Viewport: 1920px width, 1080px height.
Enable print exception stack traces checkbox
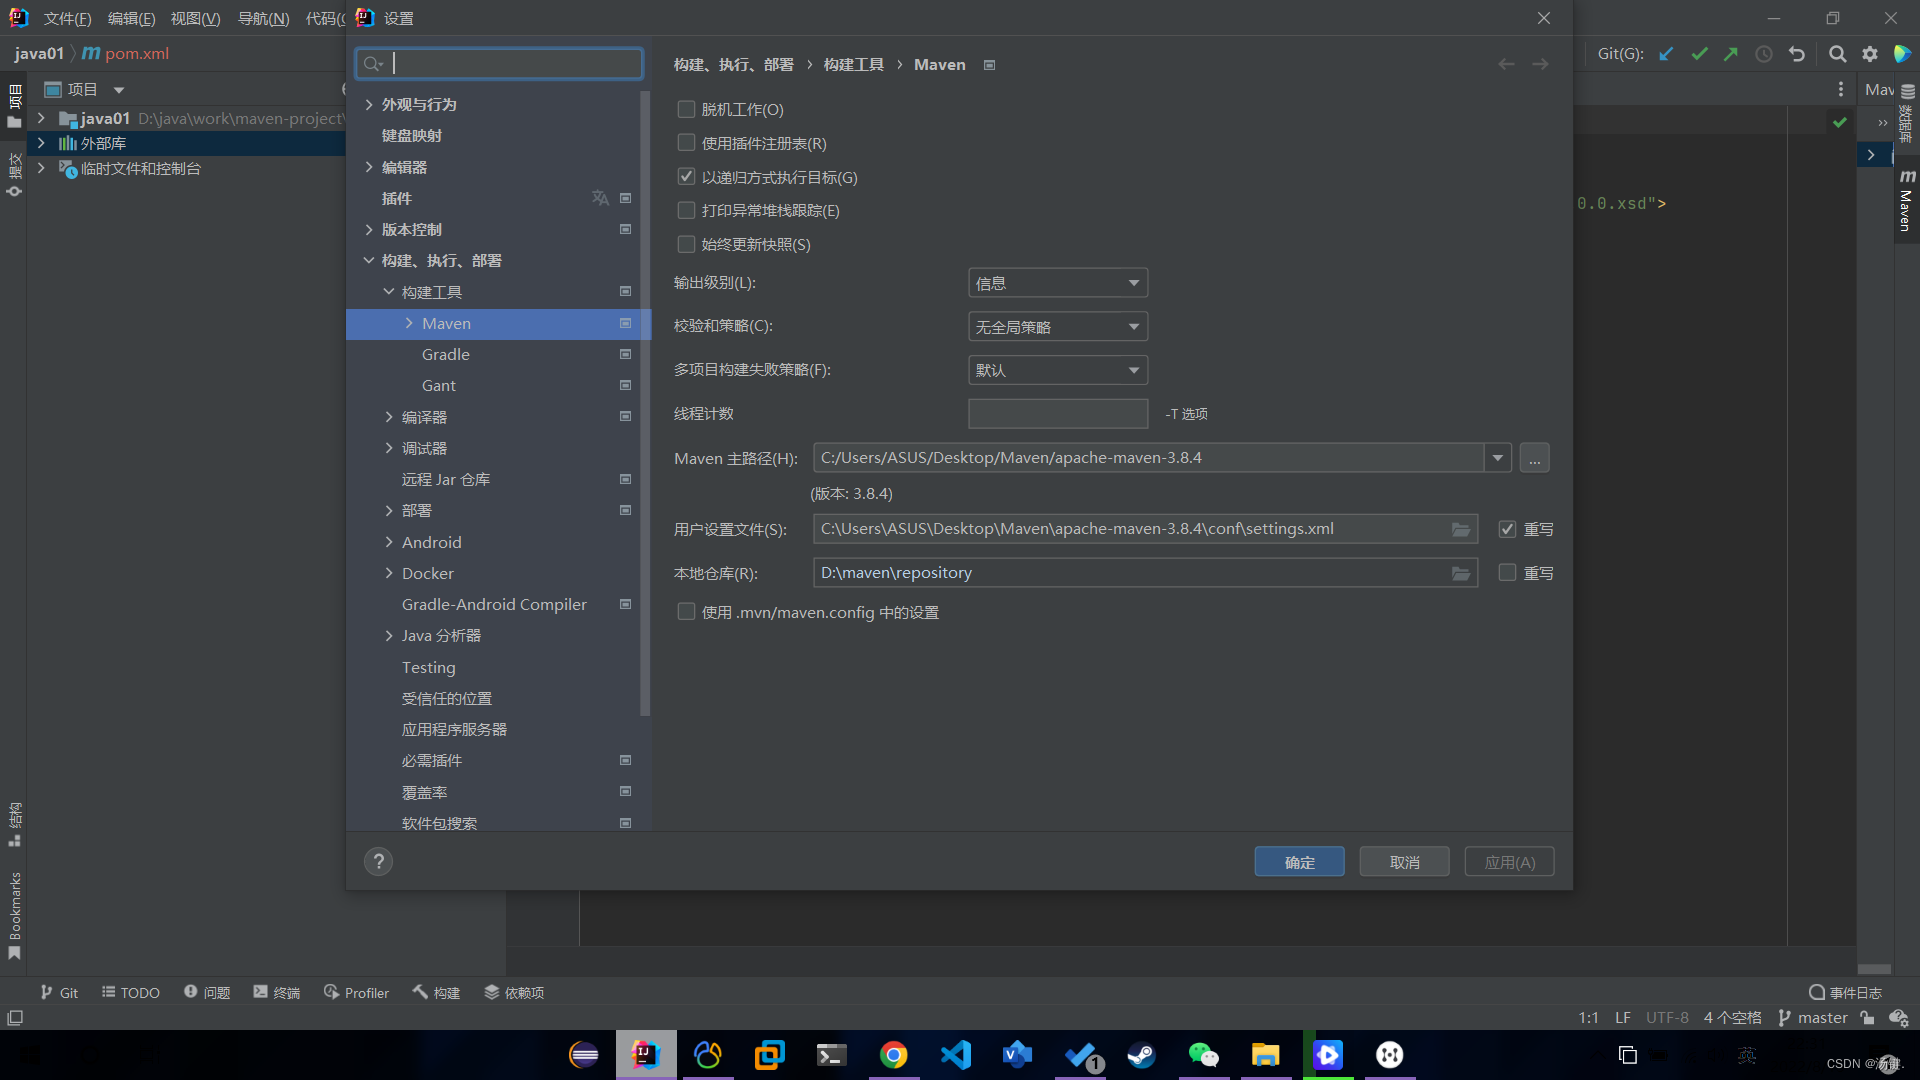(686, 210)
